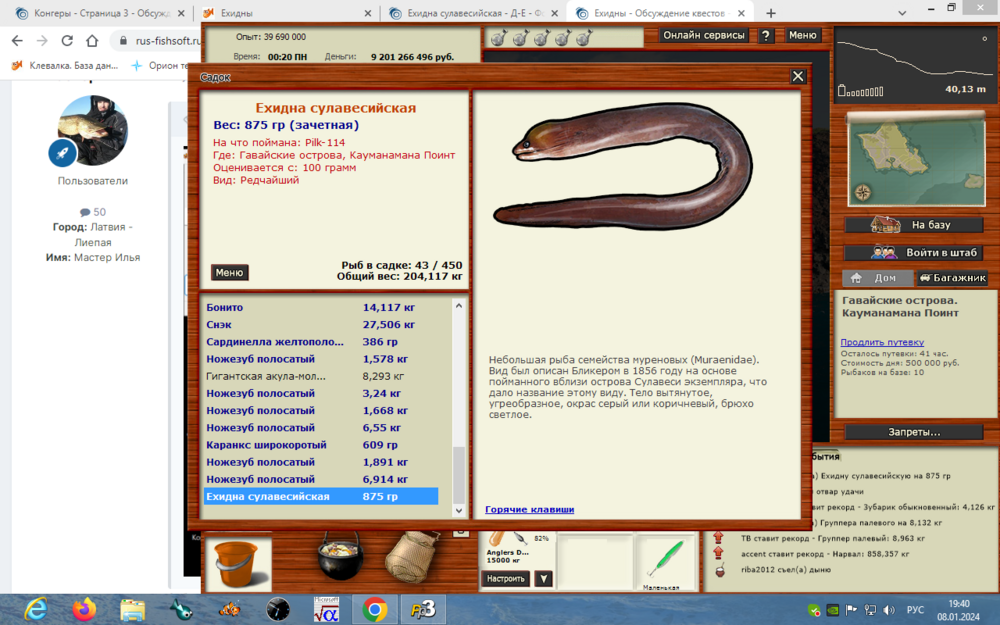Click the people icon on Войти в штаб
Screen dimensions: 1000x625
[x=884, y=253]
